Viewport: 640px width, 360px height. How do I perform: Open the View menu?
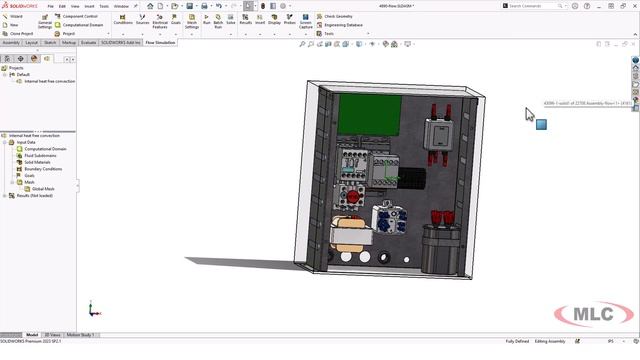75,6
